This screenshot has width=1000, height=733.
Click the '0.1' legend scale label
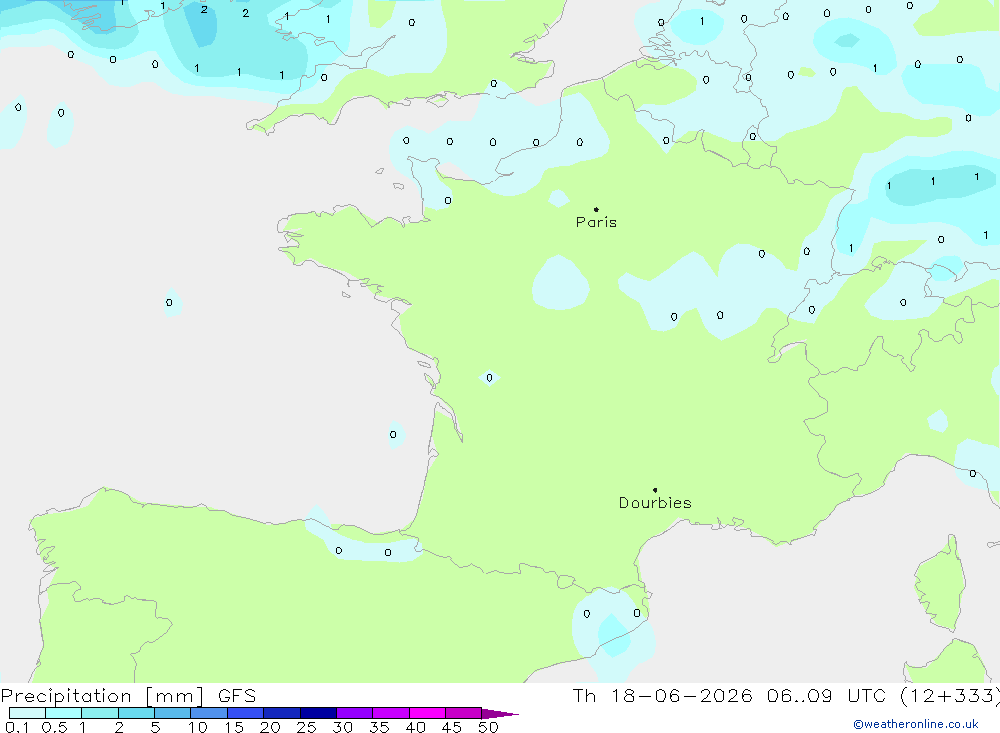pos(17,727)
